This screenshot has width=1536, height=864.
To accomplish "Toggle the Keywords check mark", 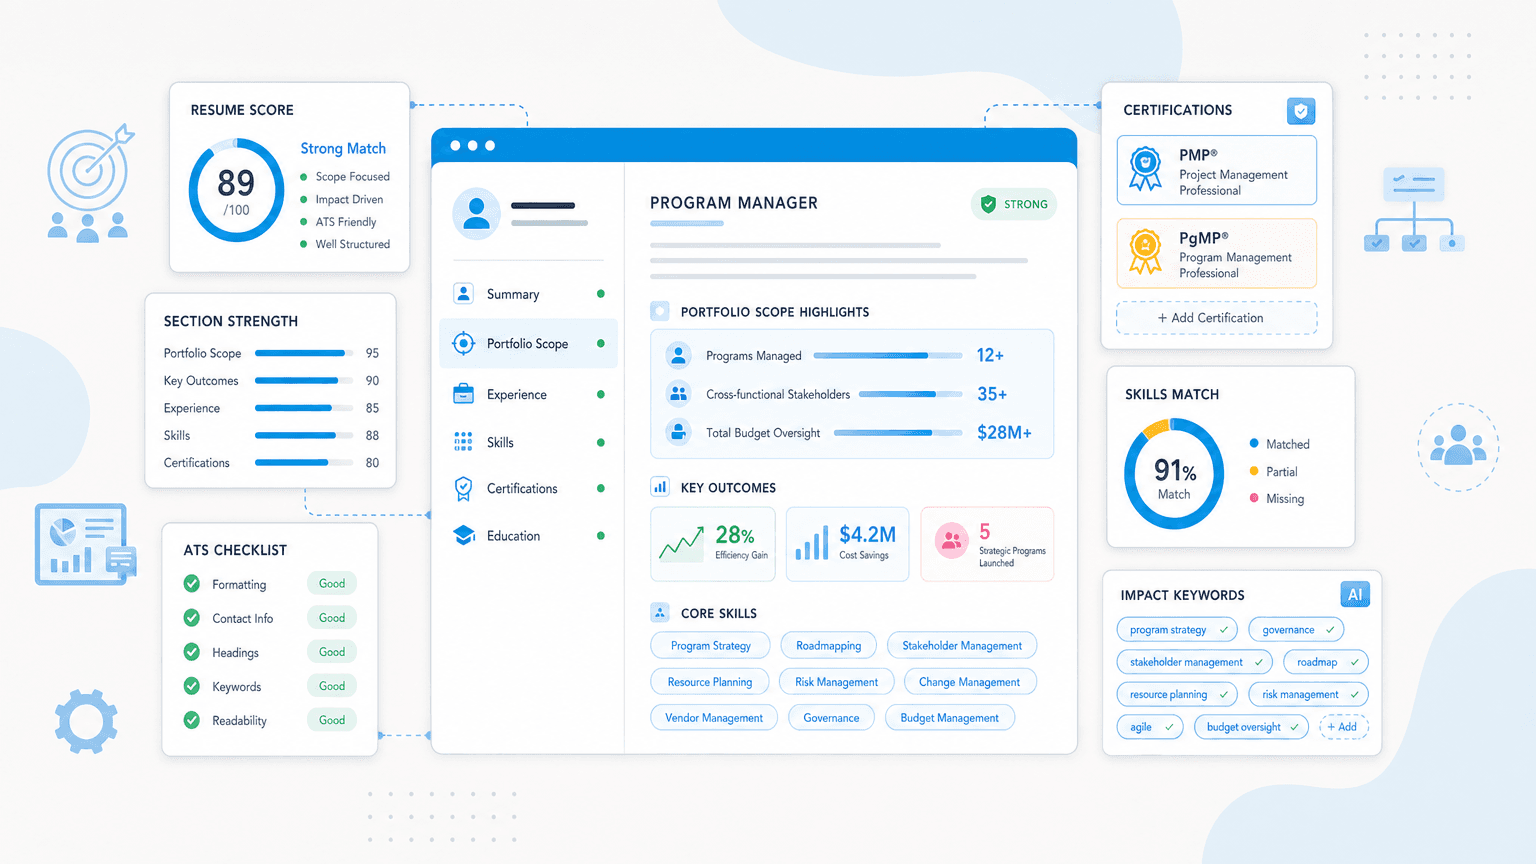I will tap(192, 686).
